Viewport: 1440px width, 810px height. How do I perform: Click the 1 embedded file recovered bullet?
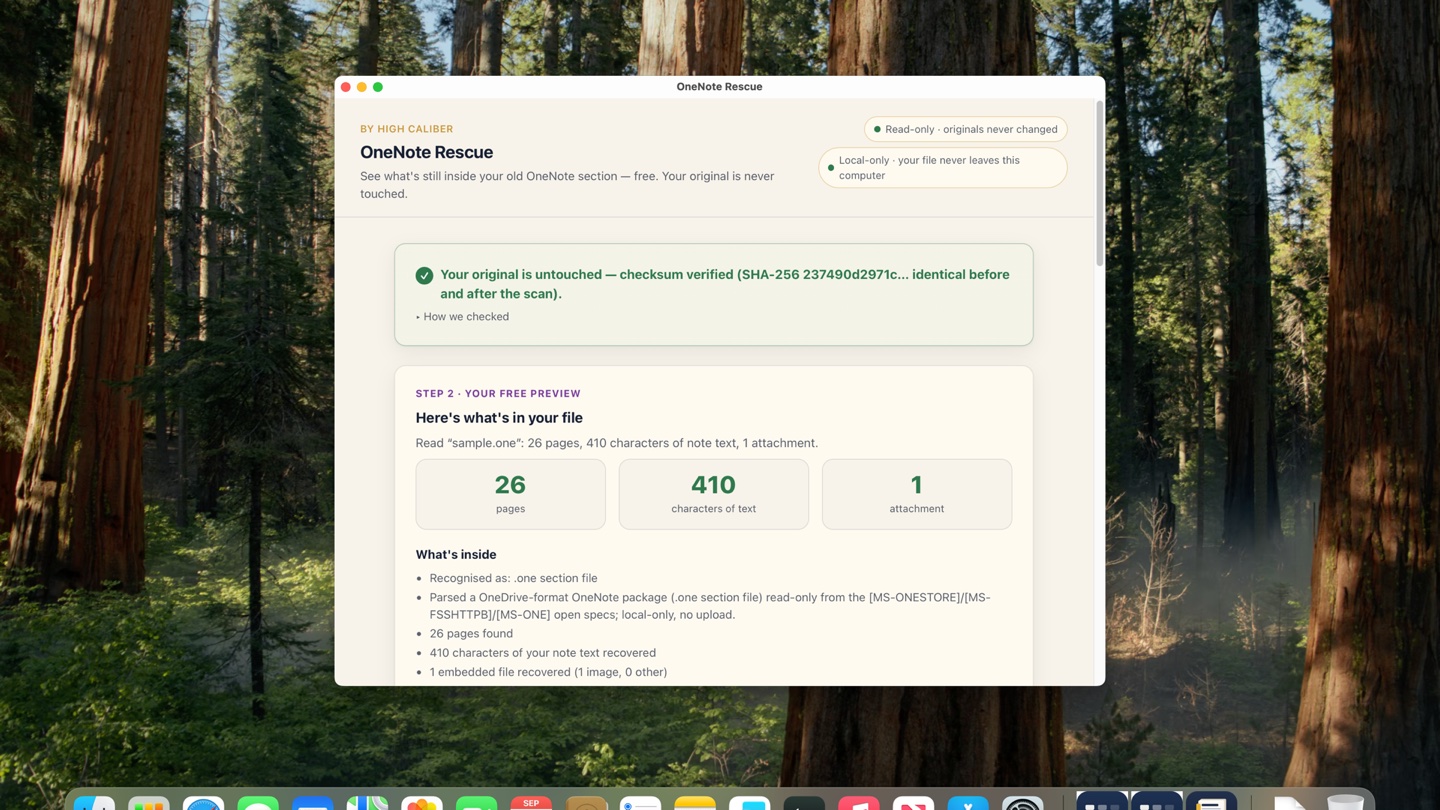548,672
